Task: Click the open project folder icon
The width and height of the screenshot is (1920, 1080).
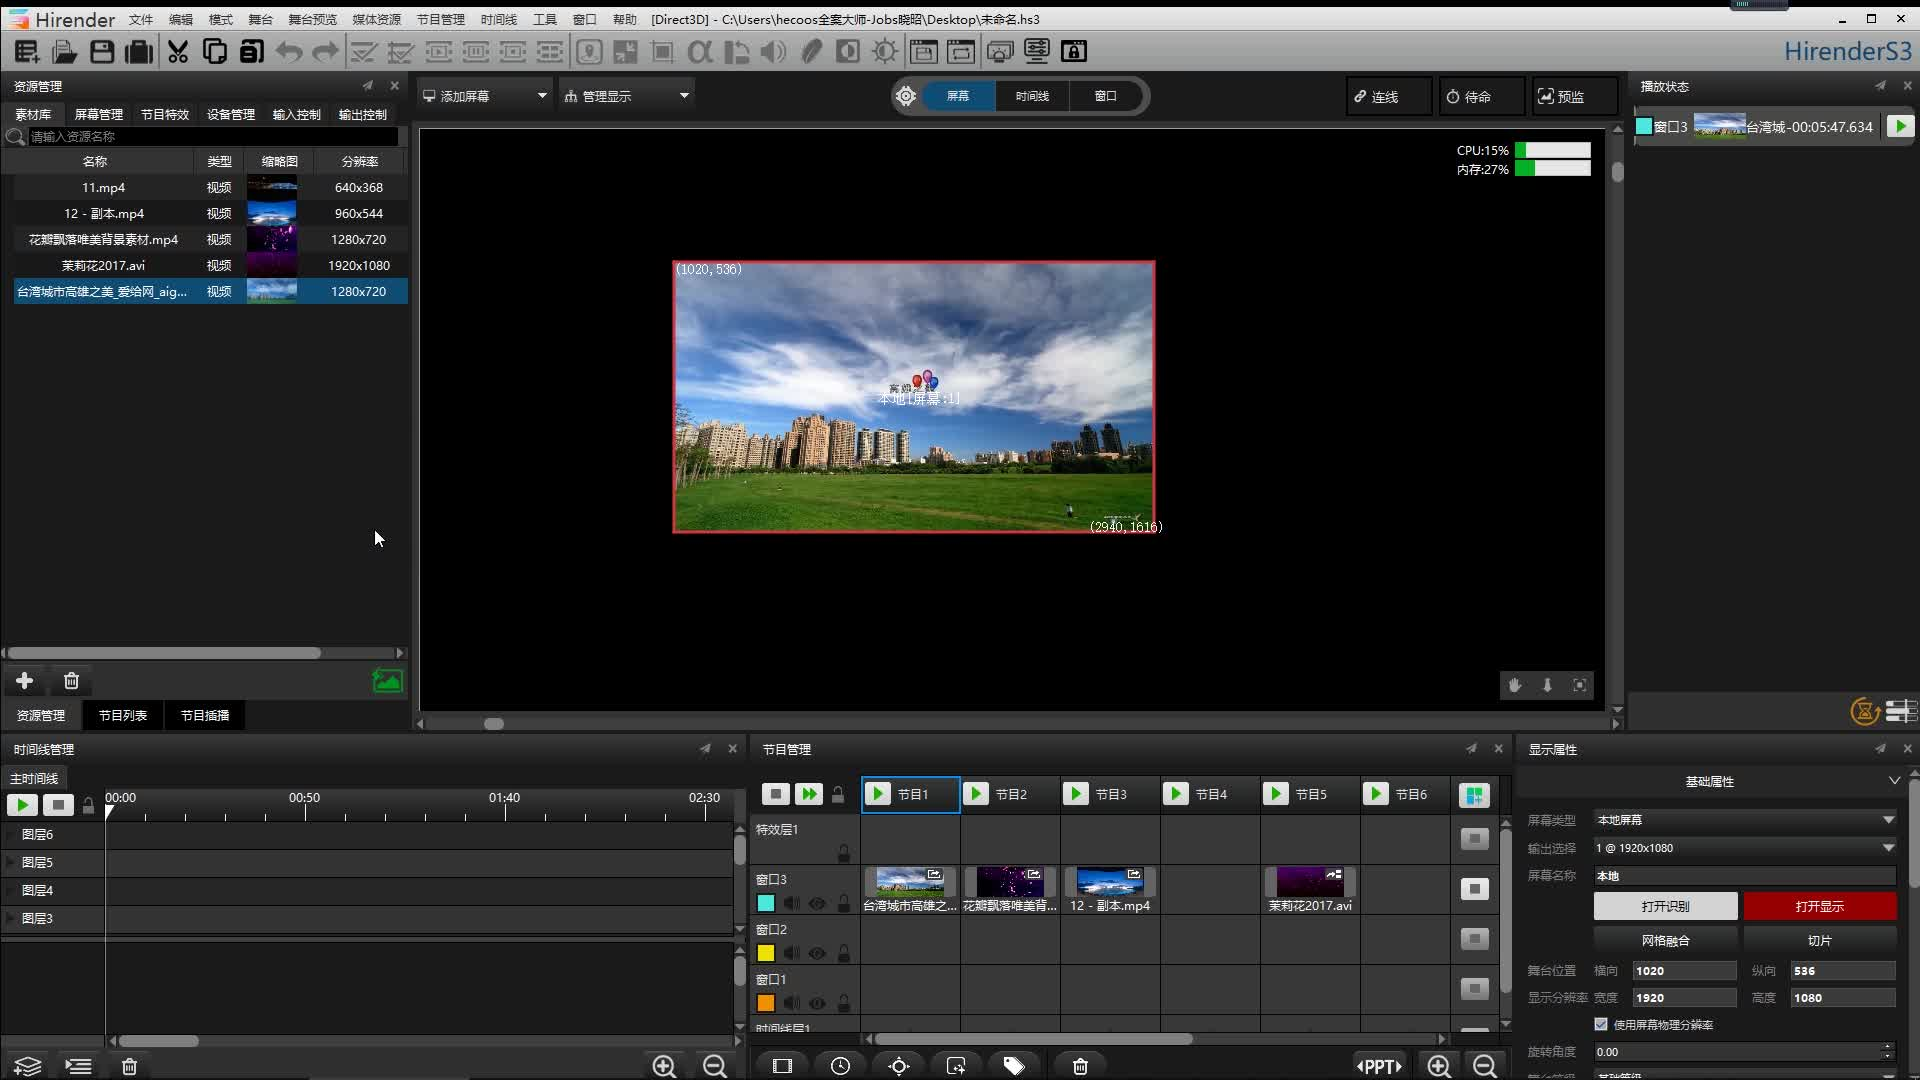Action: coord(65,52)
